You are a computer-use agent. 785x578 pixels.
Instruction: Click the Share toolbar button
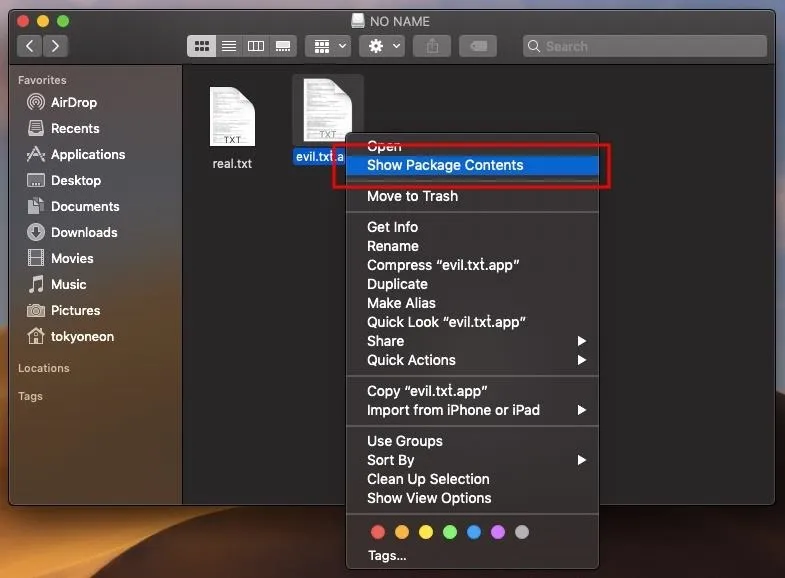432,46
